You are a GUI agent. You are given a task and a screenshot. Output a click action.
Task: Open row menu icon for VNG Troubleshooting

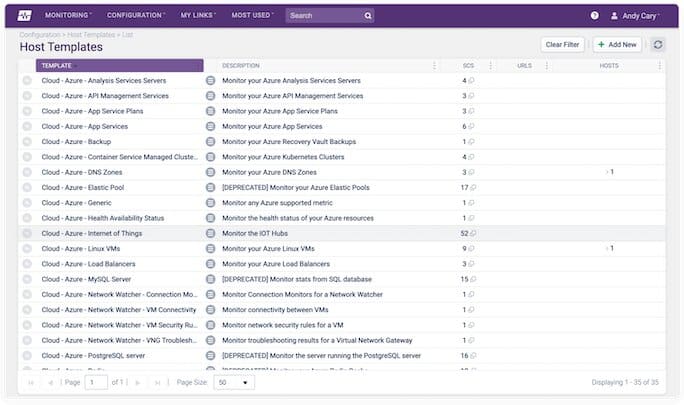(210, 340)
